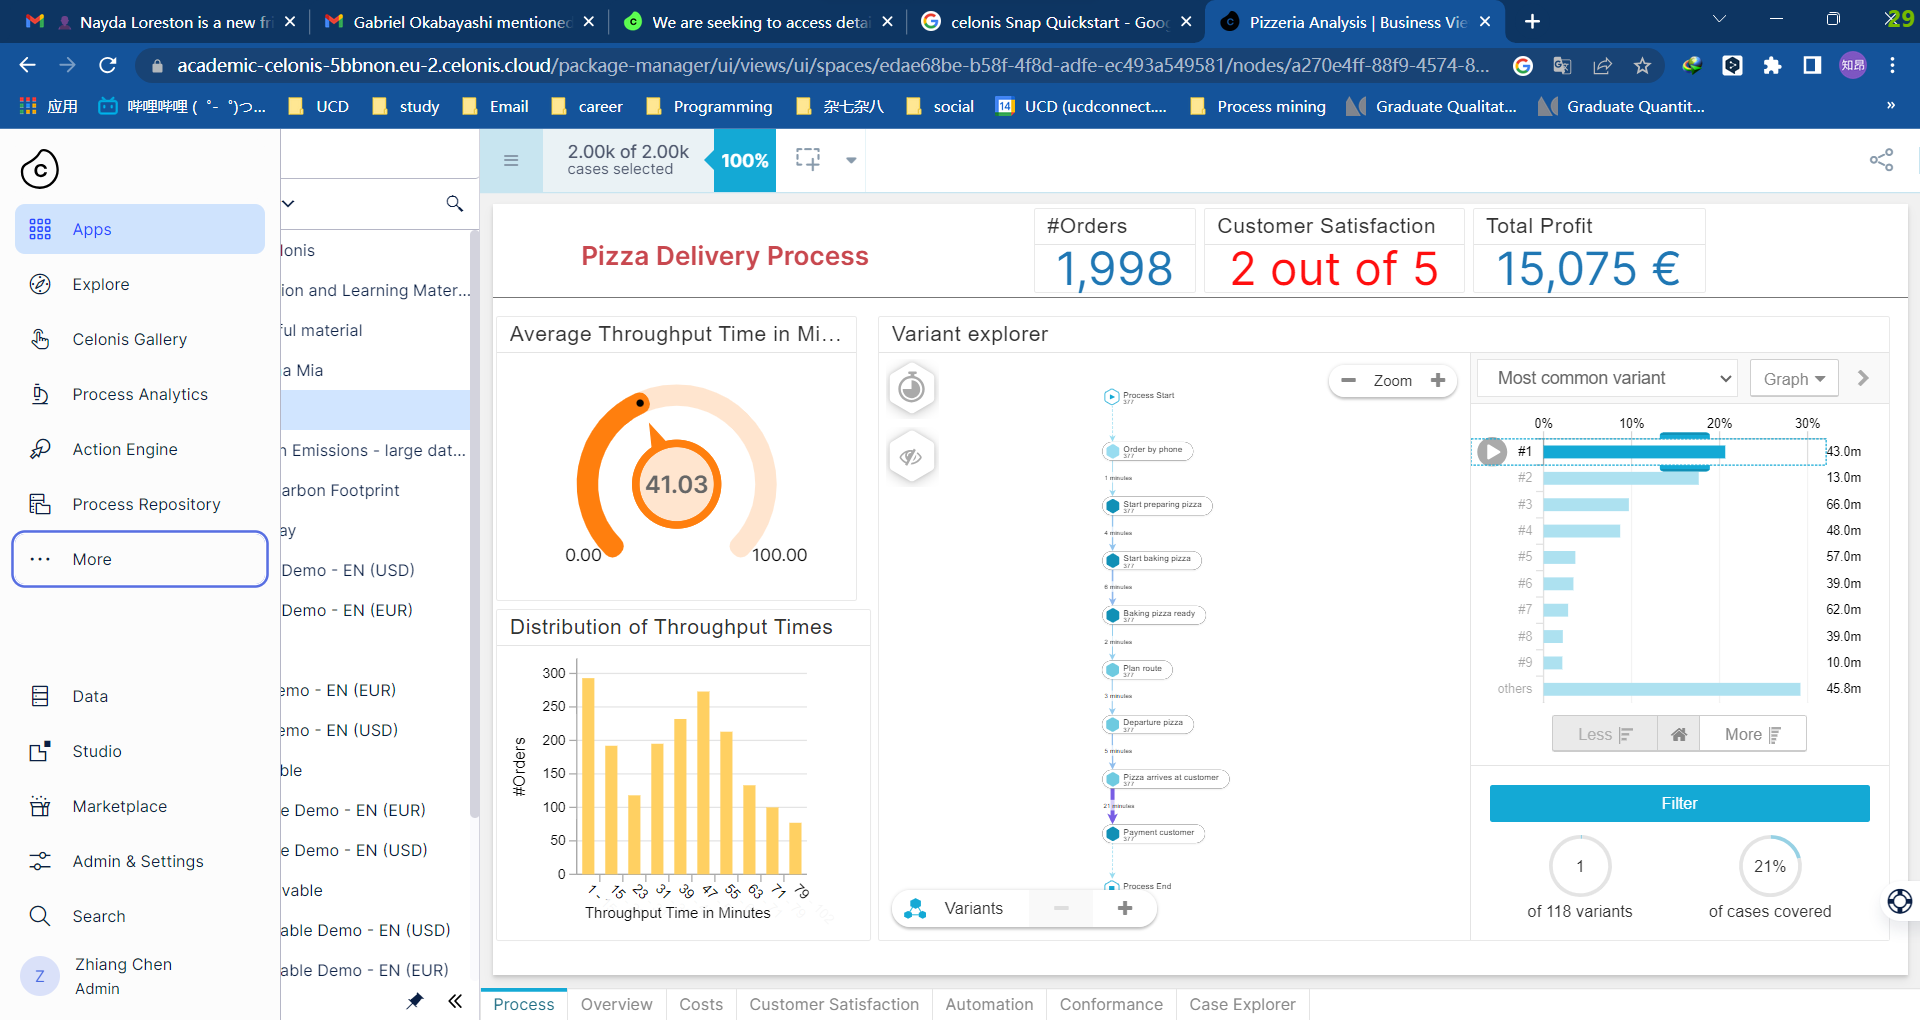This screenshot has width=1920, height=1020.
Task: Zoom out the process graph with minus
Action: [1348, 380]
